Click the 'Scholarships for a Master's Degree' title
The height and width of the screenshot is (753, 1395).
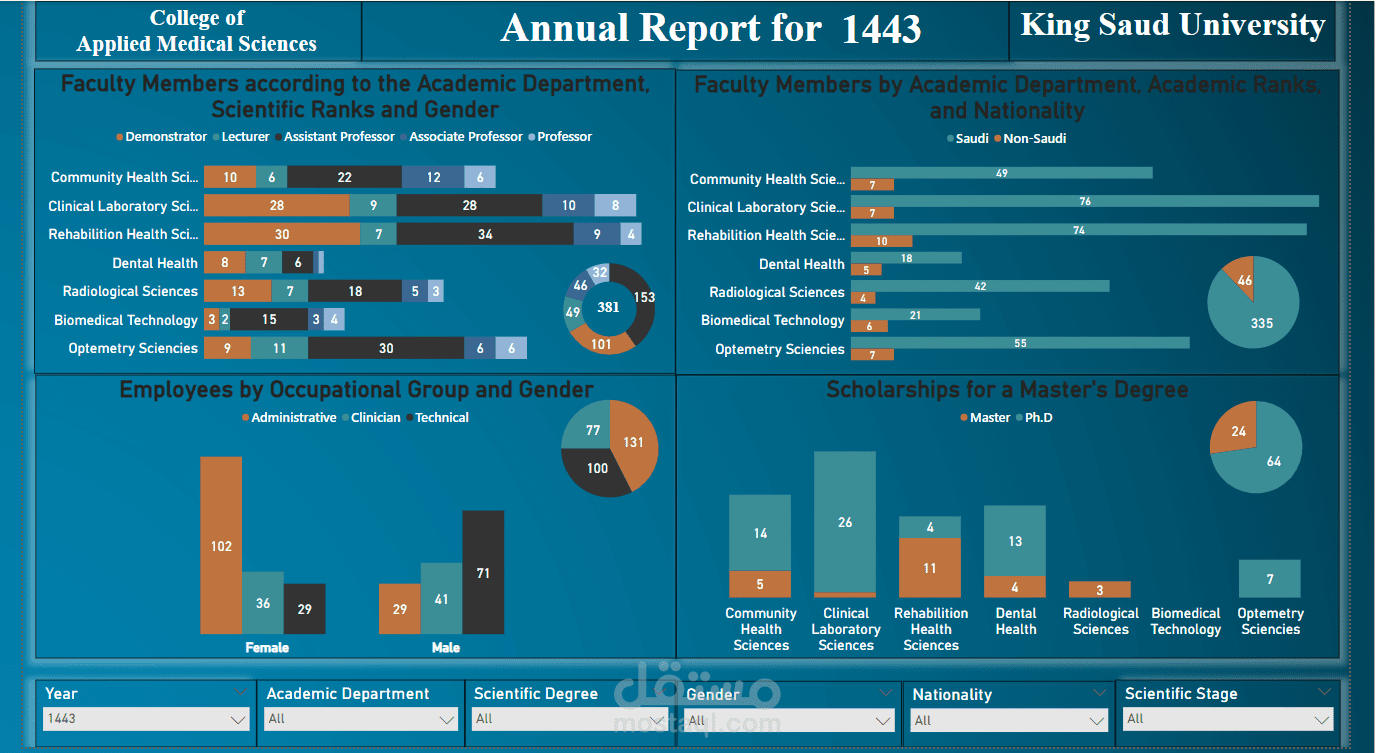point(1007,390)
